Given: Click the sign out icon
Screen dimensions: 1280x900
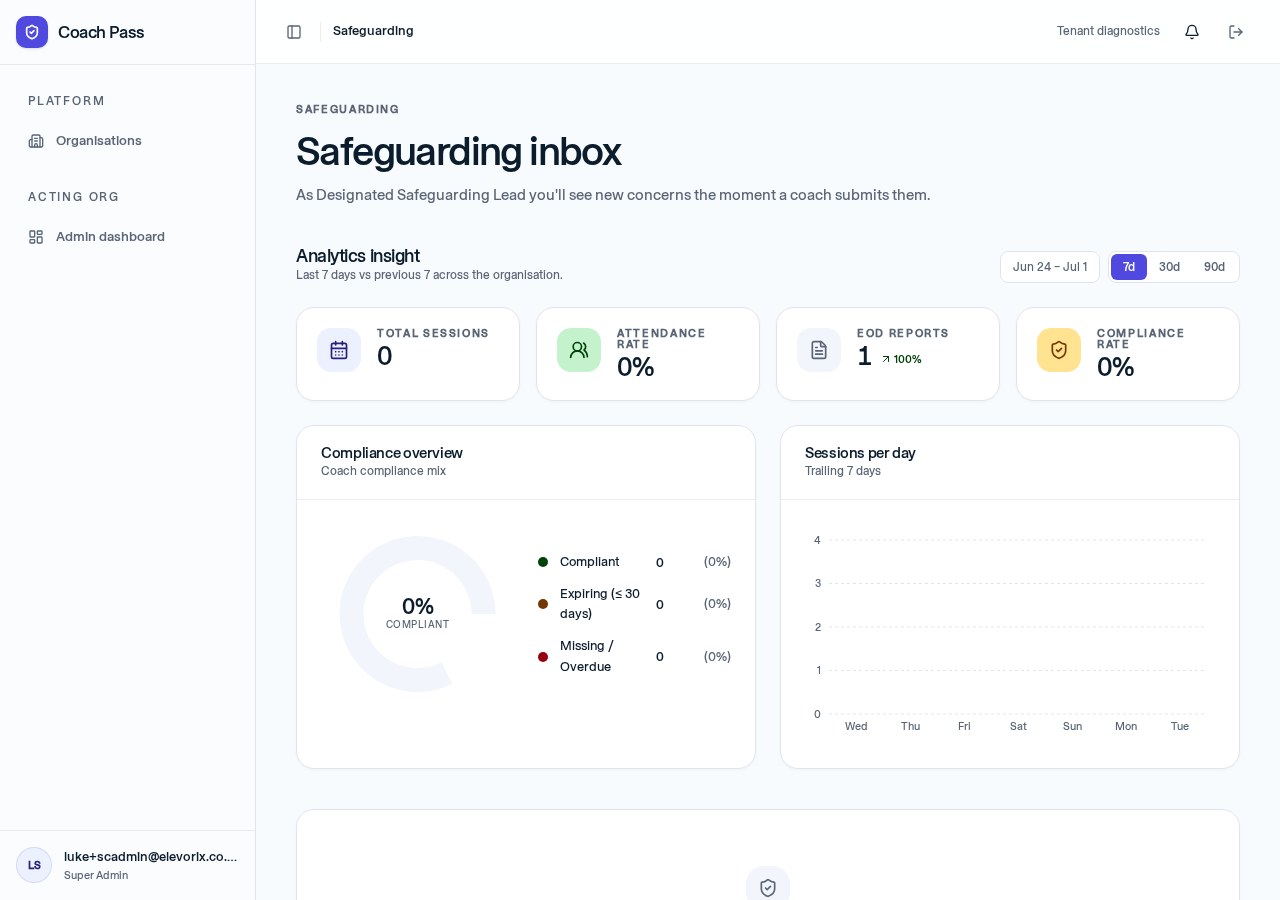Looking at the screenshot, I should pos(1236,32).
